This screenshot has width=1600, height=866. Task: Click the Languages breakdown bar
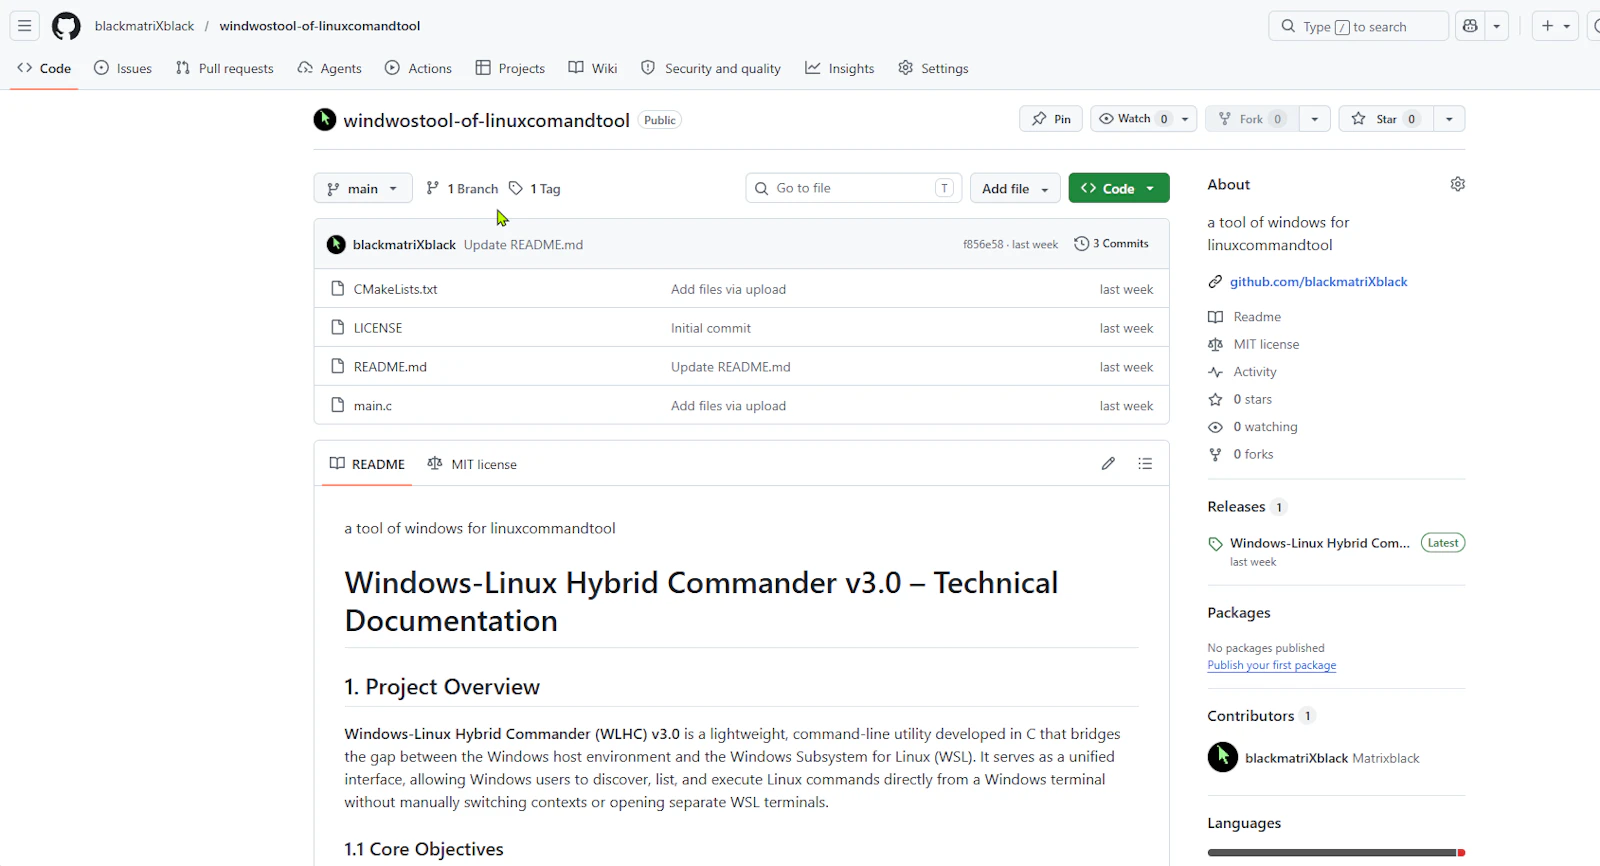click(x=1336, y=853)
